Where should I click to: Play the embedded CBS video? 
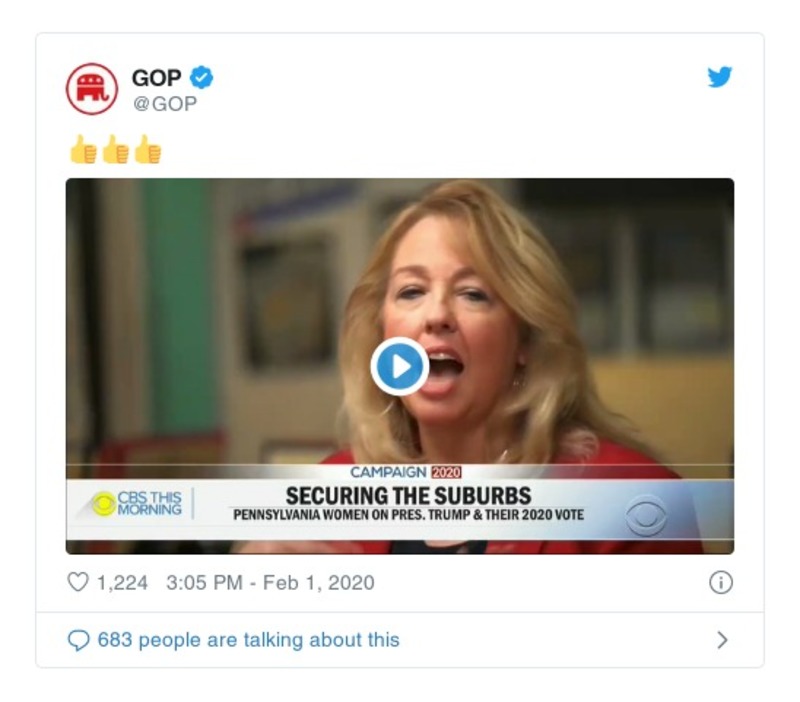[400, 367]
